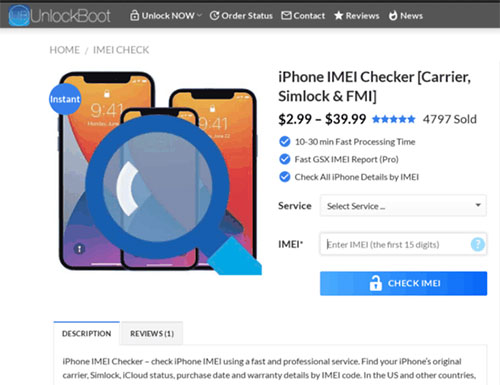Click the refresh icon beside Order Status
Screen dimensions: 500x385
(x=214, y=16)
